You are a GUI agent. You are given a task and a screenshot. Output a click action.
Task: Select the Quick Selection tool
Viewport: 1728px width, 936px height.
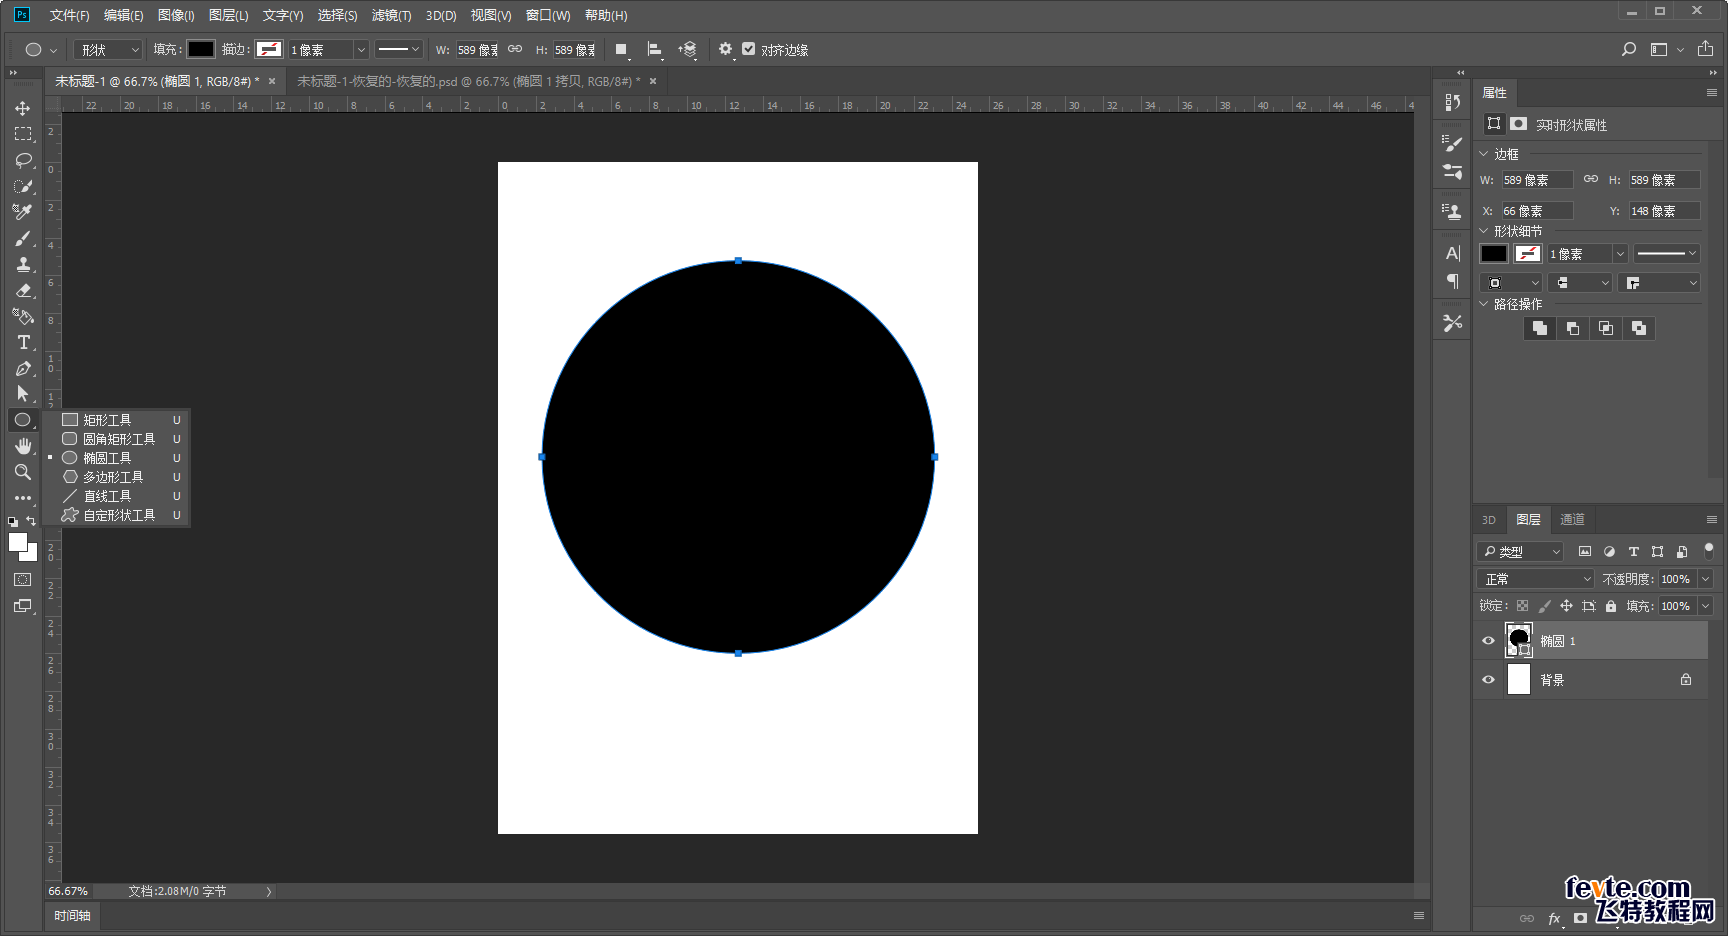coord(22,186)
